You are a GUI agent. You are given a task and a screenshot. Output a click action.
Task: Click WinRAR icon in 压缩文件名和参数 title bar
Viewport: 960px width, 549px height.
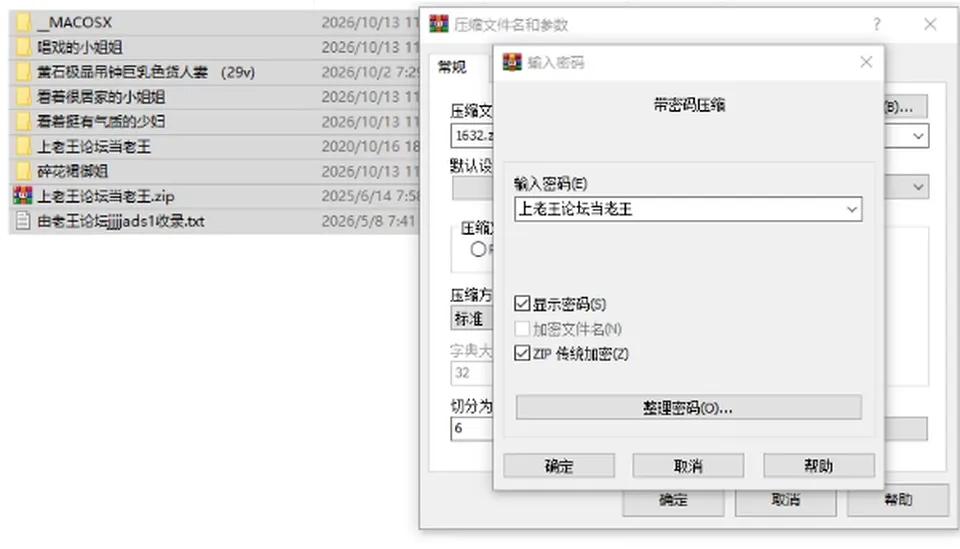pos(438,24)
